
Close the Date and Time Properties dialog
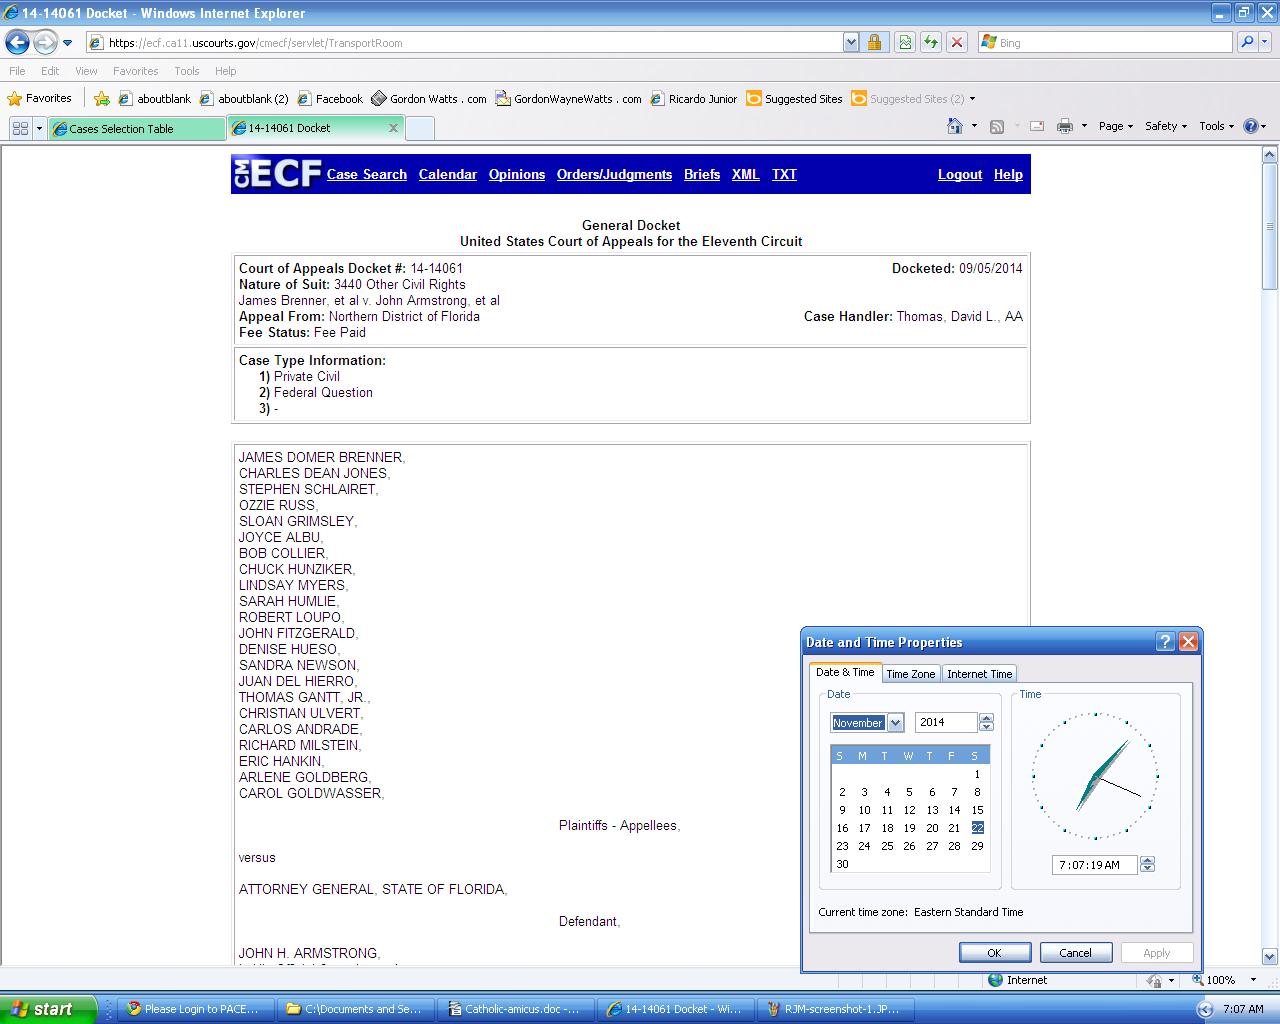pos(1188,642)
